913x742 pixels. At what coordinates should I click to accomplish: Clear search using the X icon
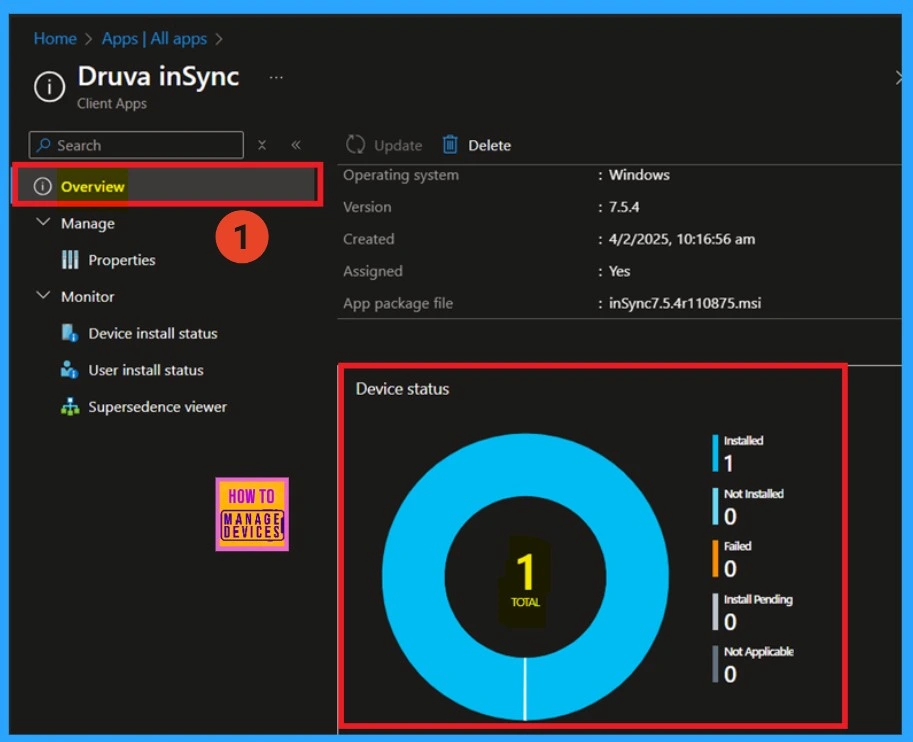pyautogui.click(x=262, y=145)
